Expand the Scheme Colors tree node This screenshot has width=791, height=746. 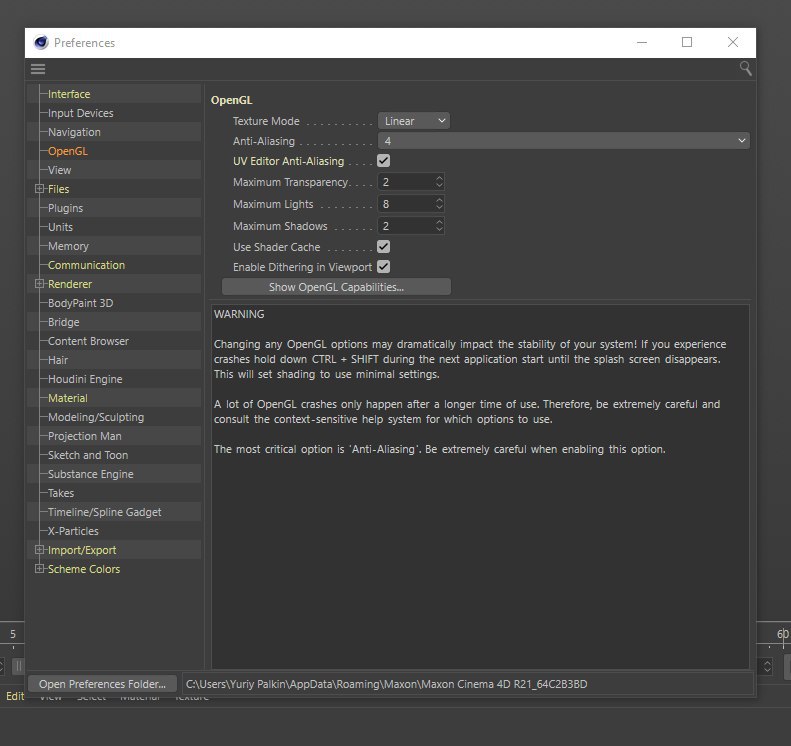39,568
